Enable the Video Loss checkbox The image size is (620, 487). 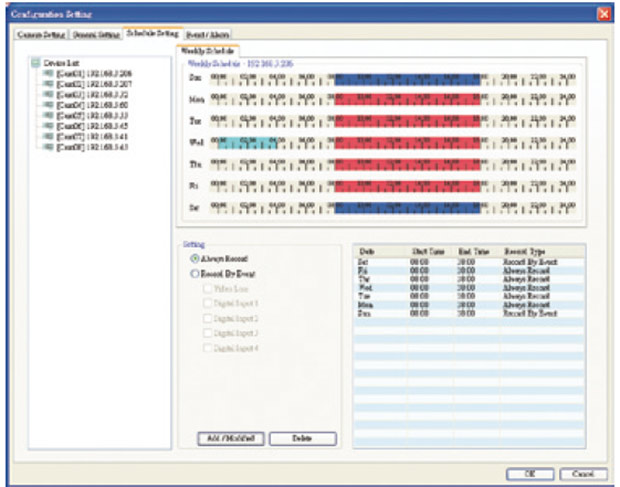[207, 287]
